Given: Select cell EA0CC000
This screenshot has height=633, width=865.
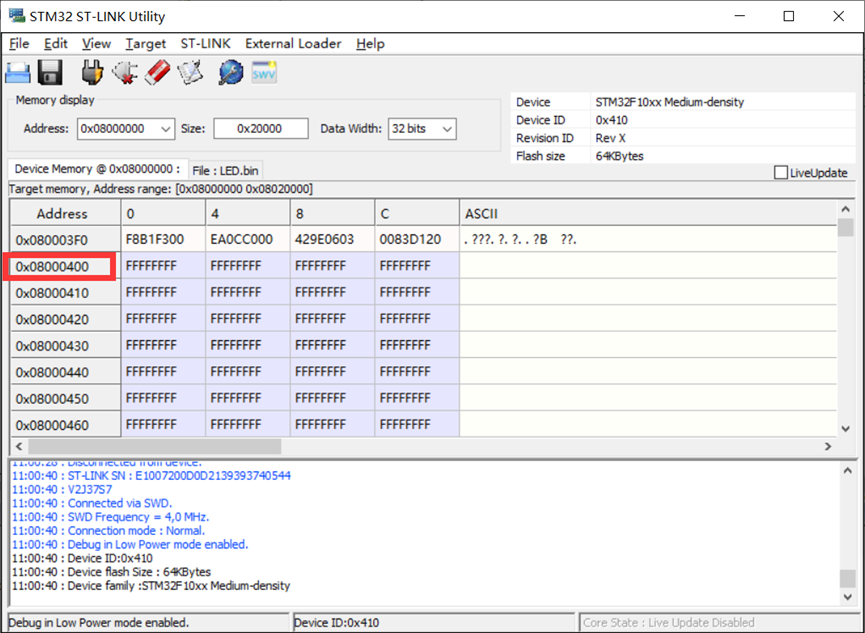Looking at the screenshot, I should (x=248, y=240).
